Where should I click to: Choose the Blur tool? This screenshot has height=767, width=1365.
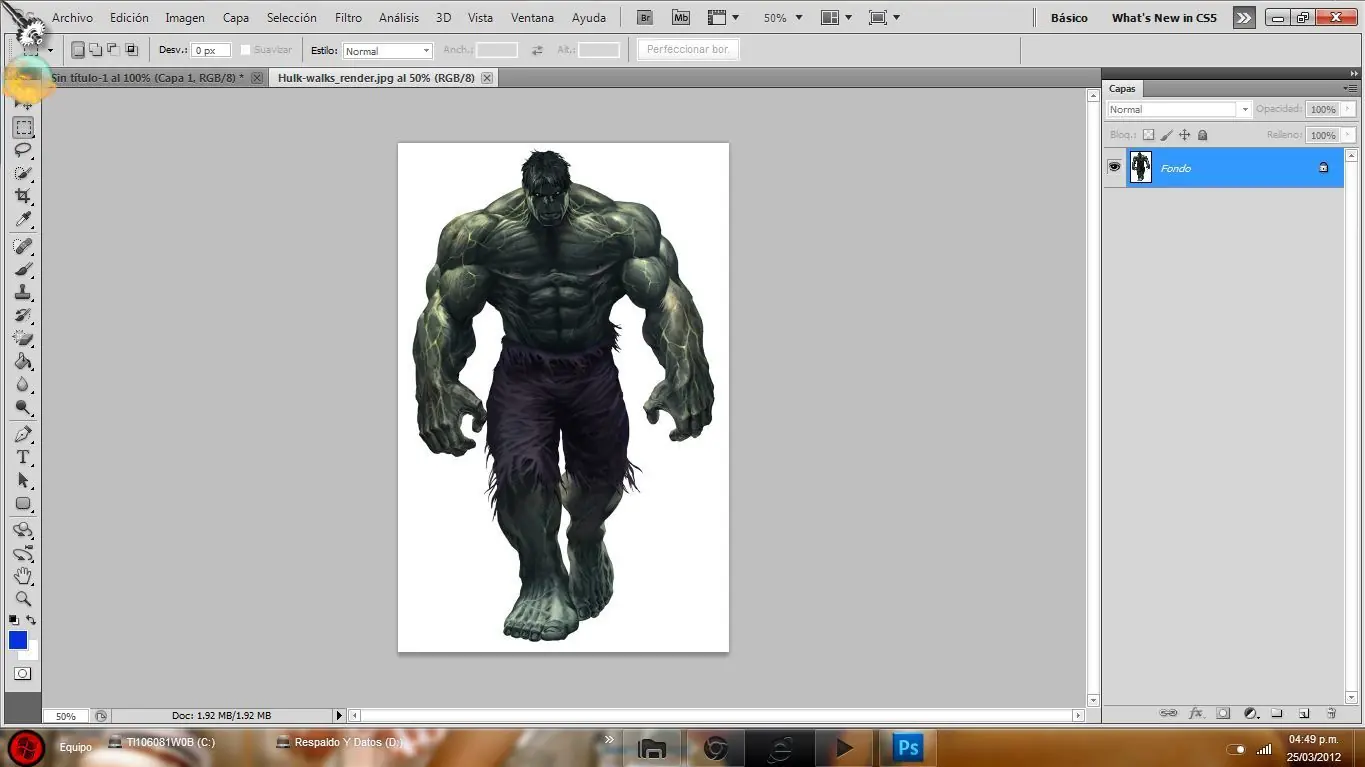tap(23, 384)
